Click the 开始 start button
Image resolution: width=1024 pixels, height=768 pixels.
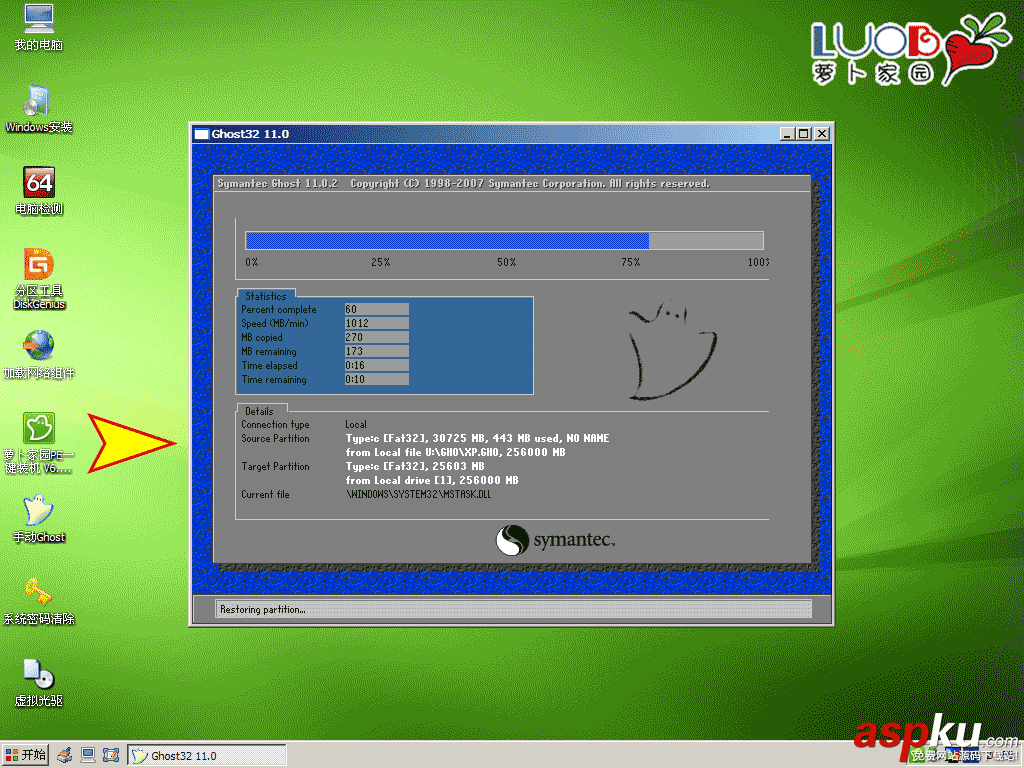click(25, 756)
